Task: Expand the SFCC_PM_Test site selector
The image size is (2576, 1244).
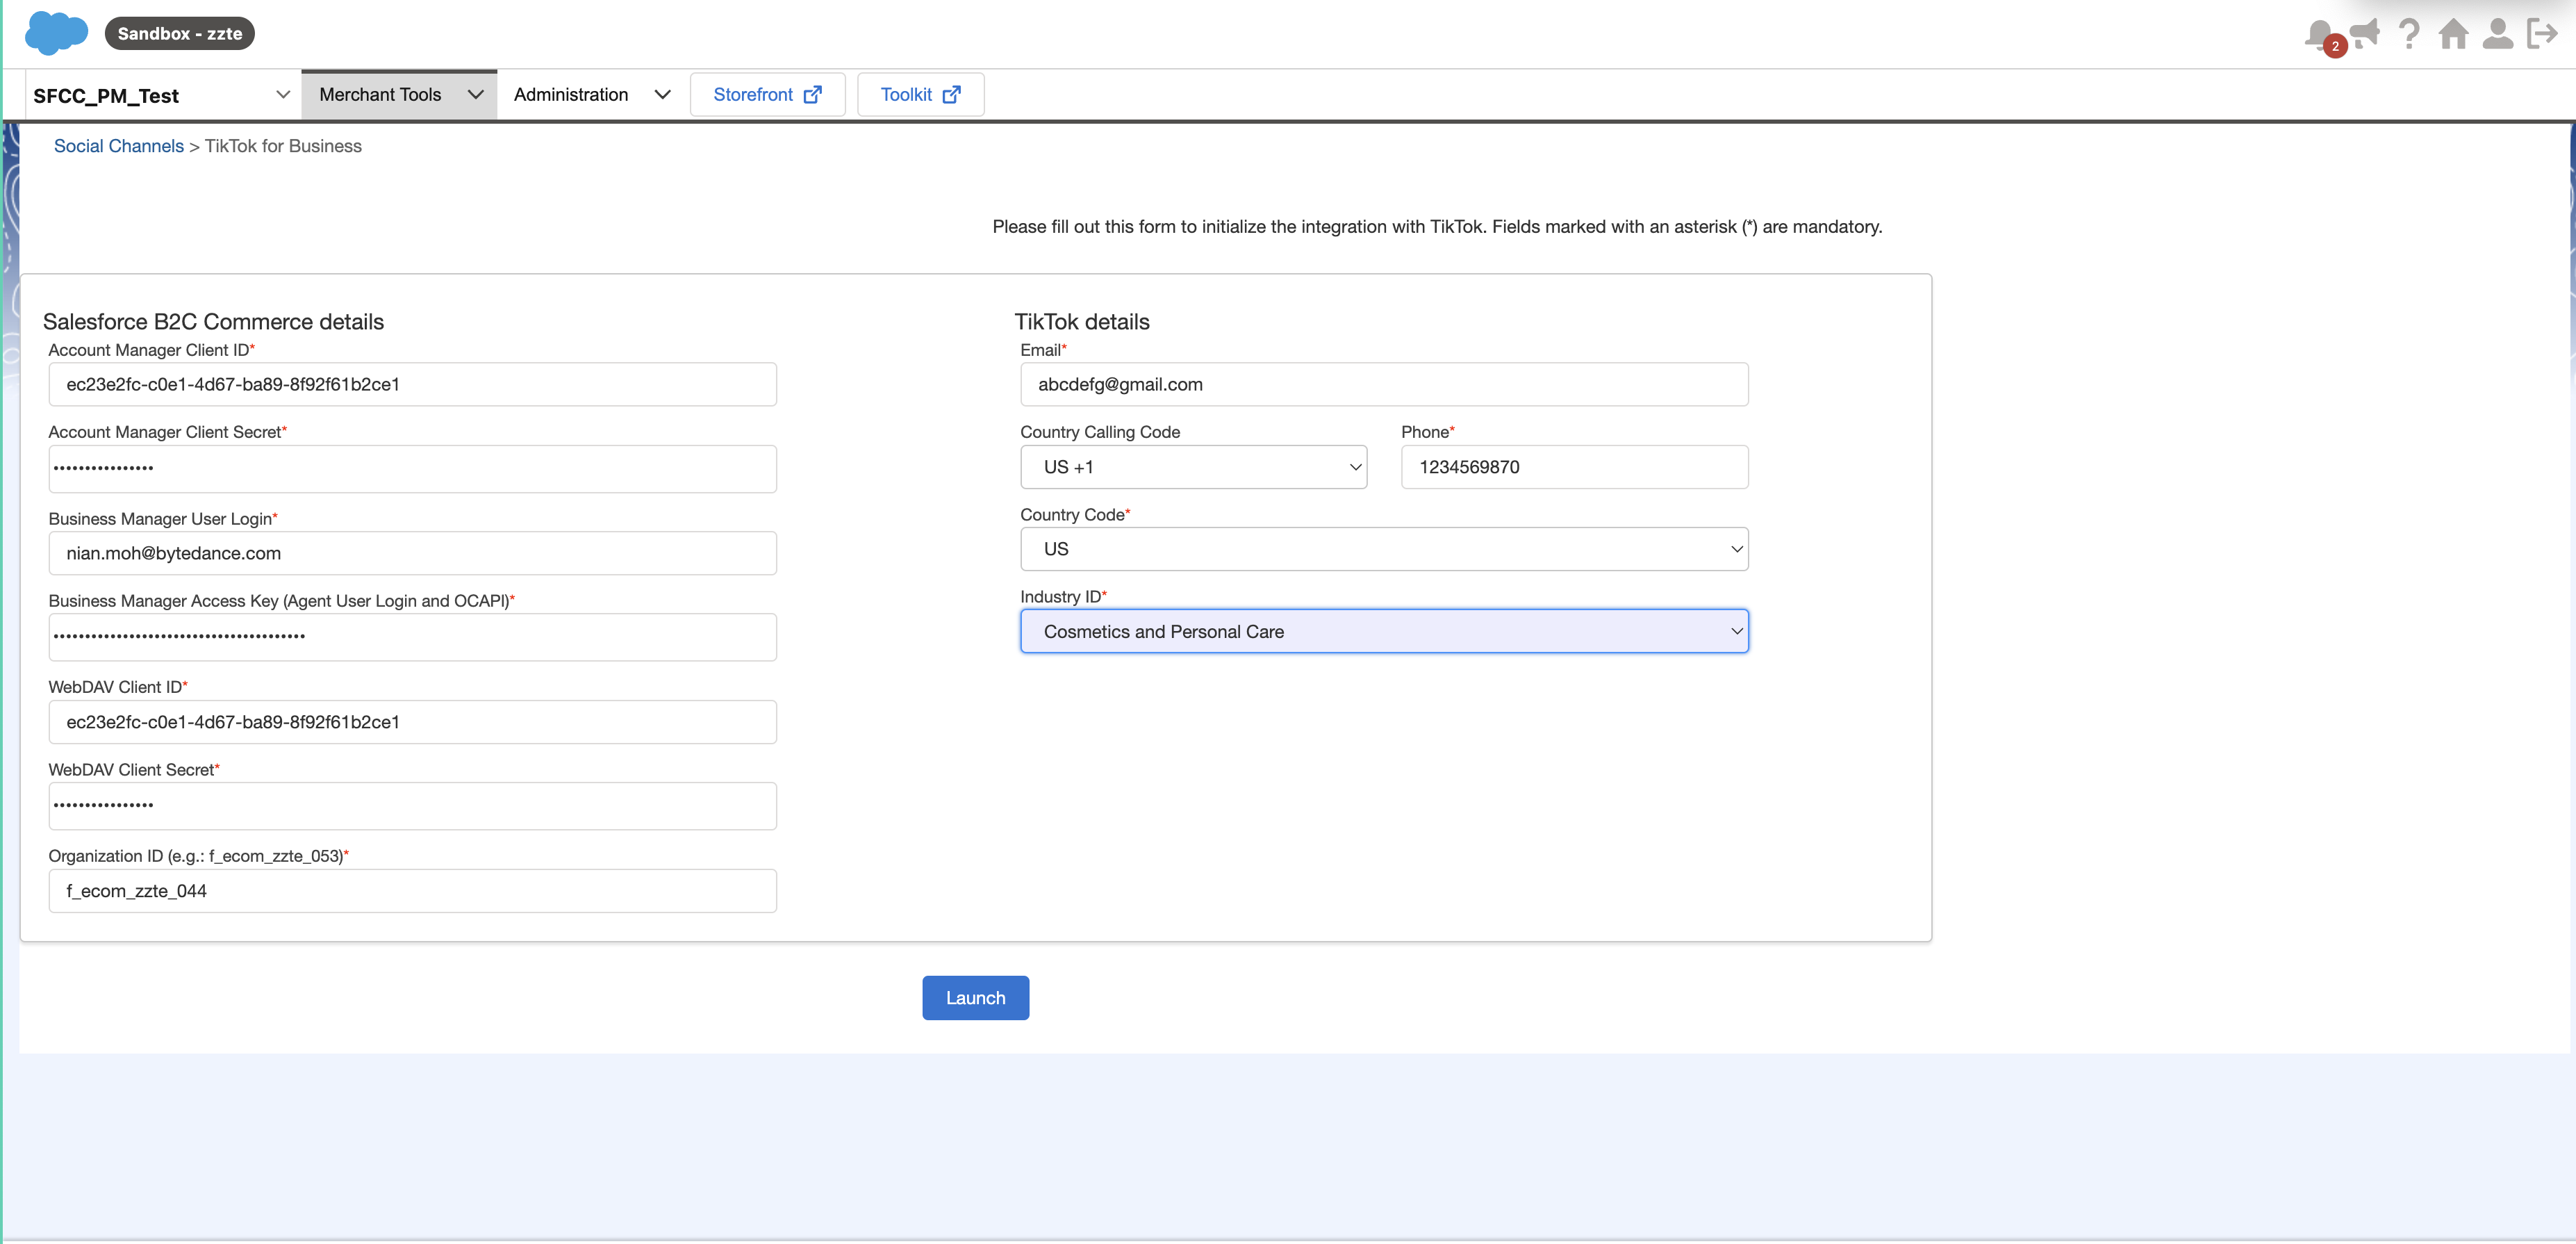Action: [160, 95]
